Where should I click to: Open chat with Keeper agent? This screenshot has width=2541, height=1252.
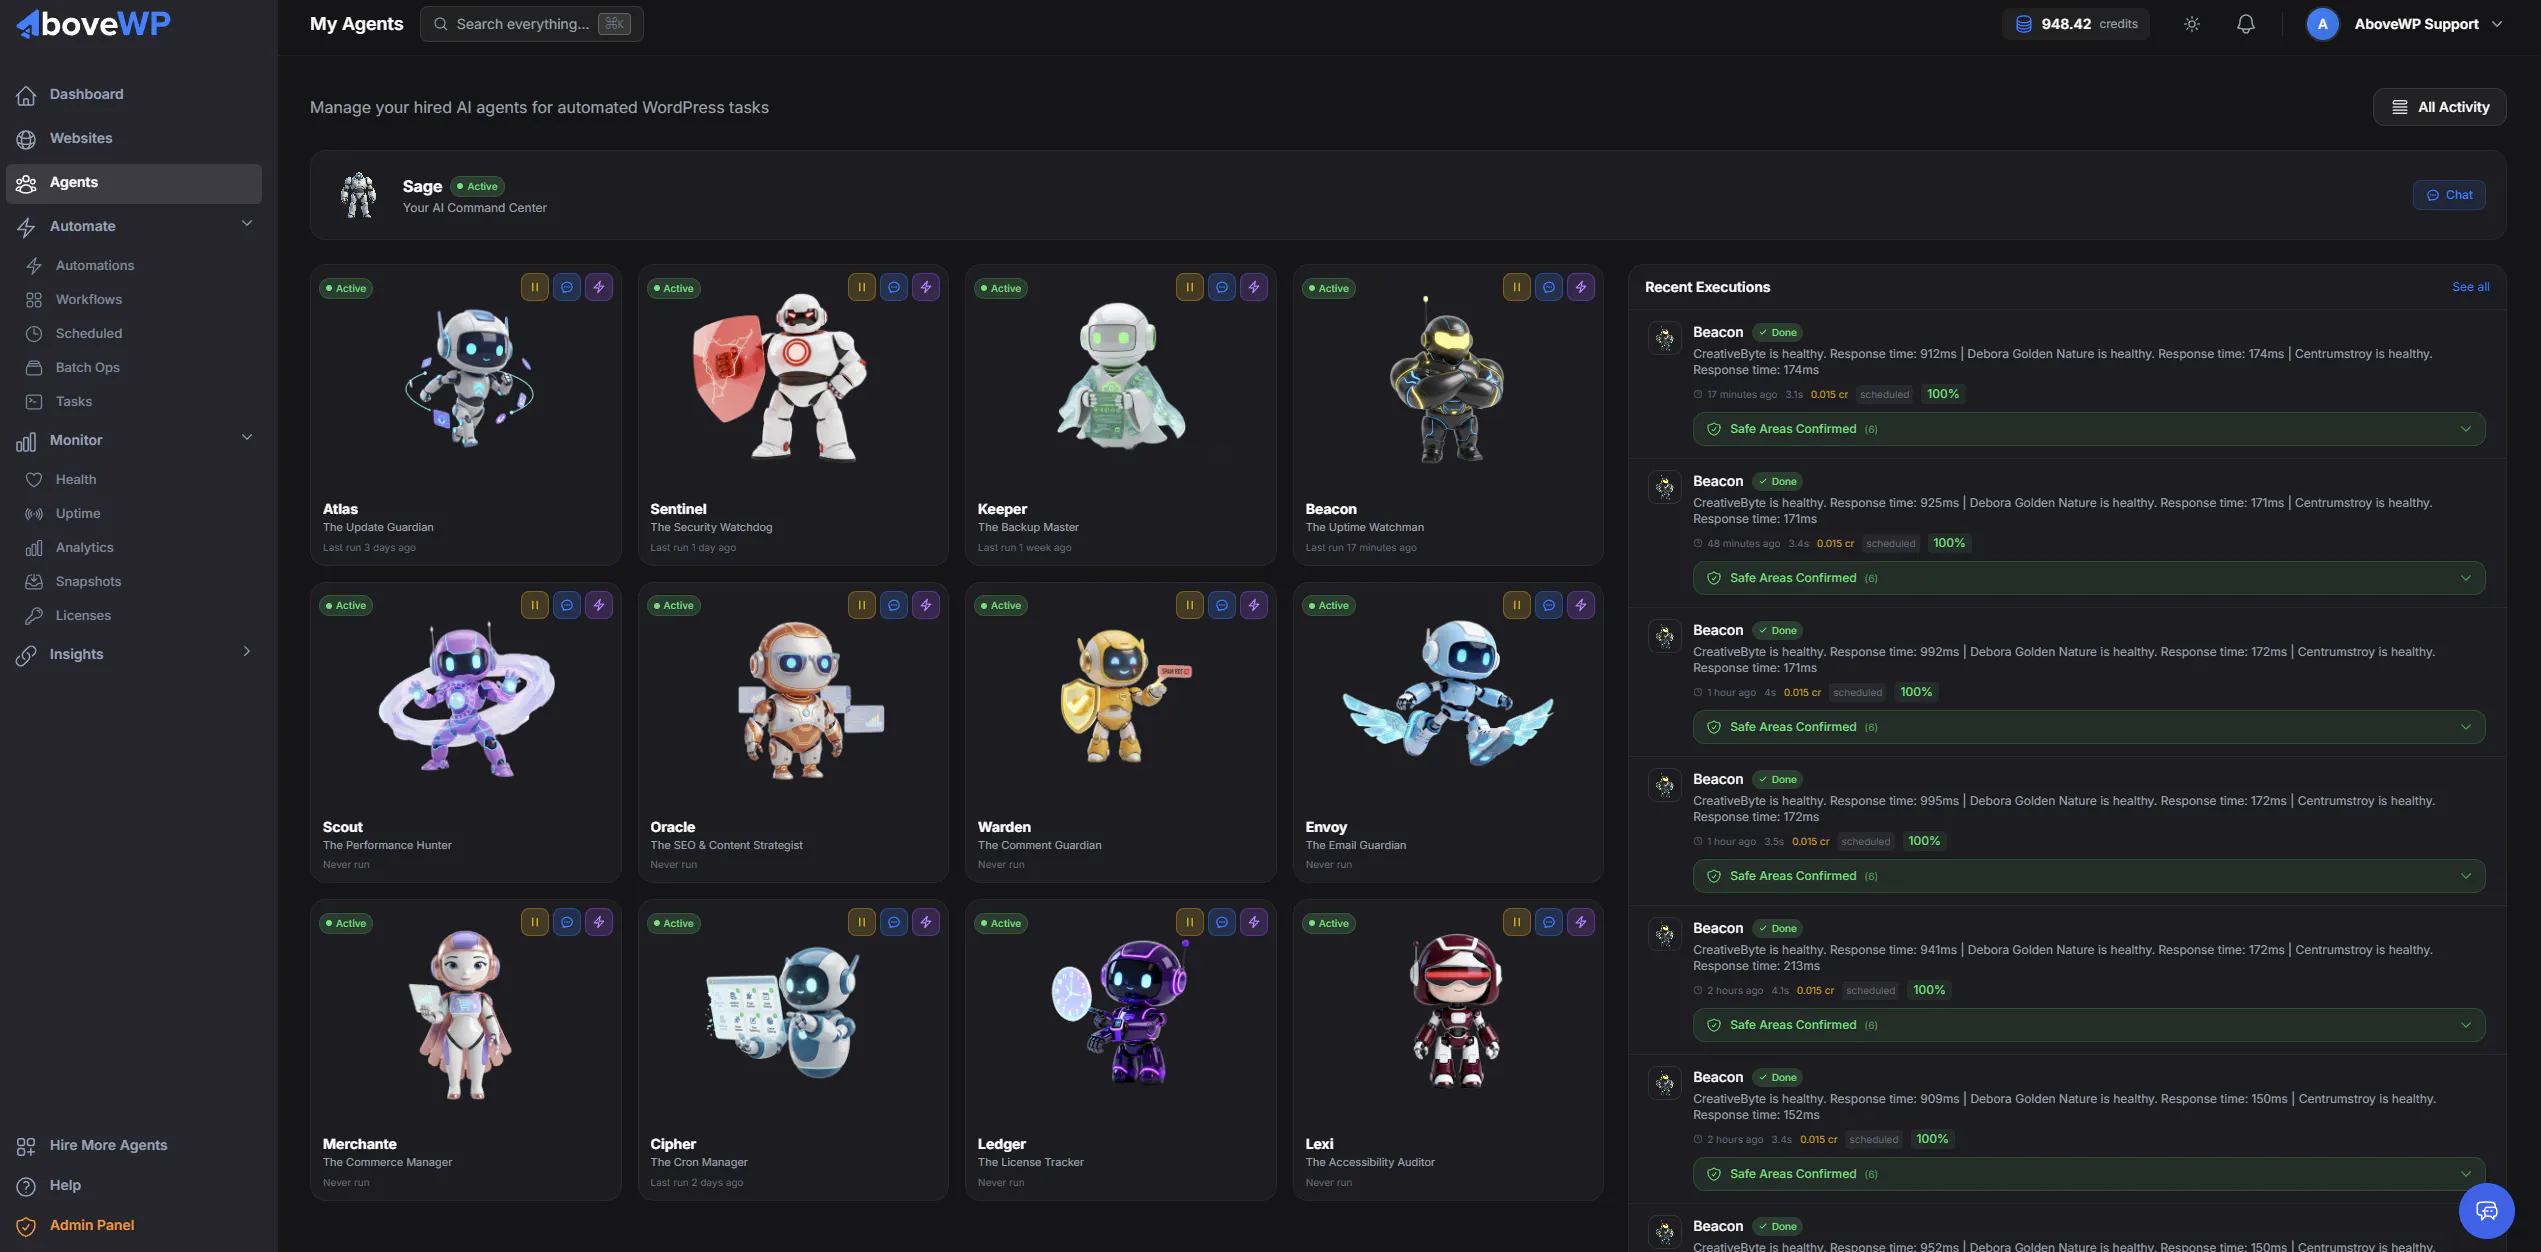[1222, 287]
